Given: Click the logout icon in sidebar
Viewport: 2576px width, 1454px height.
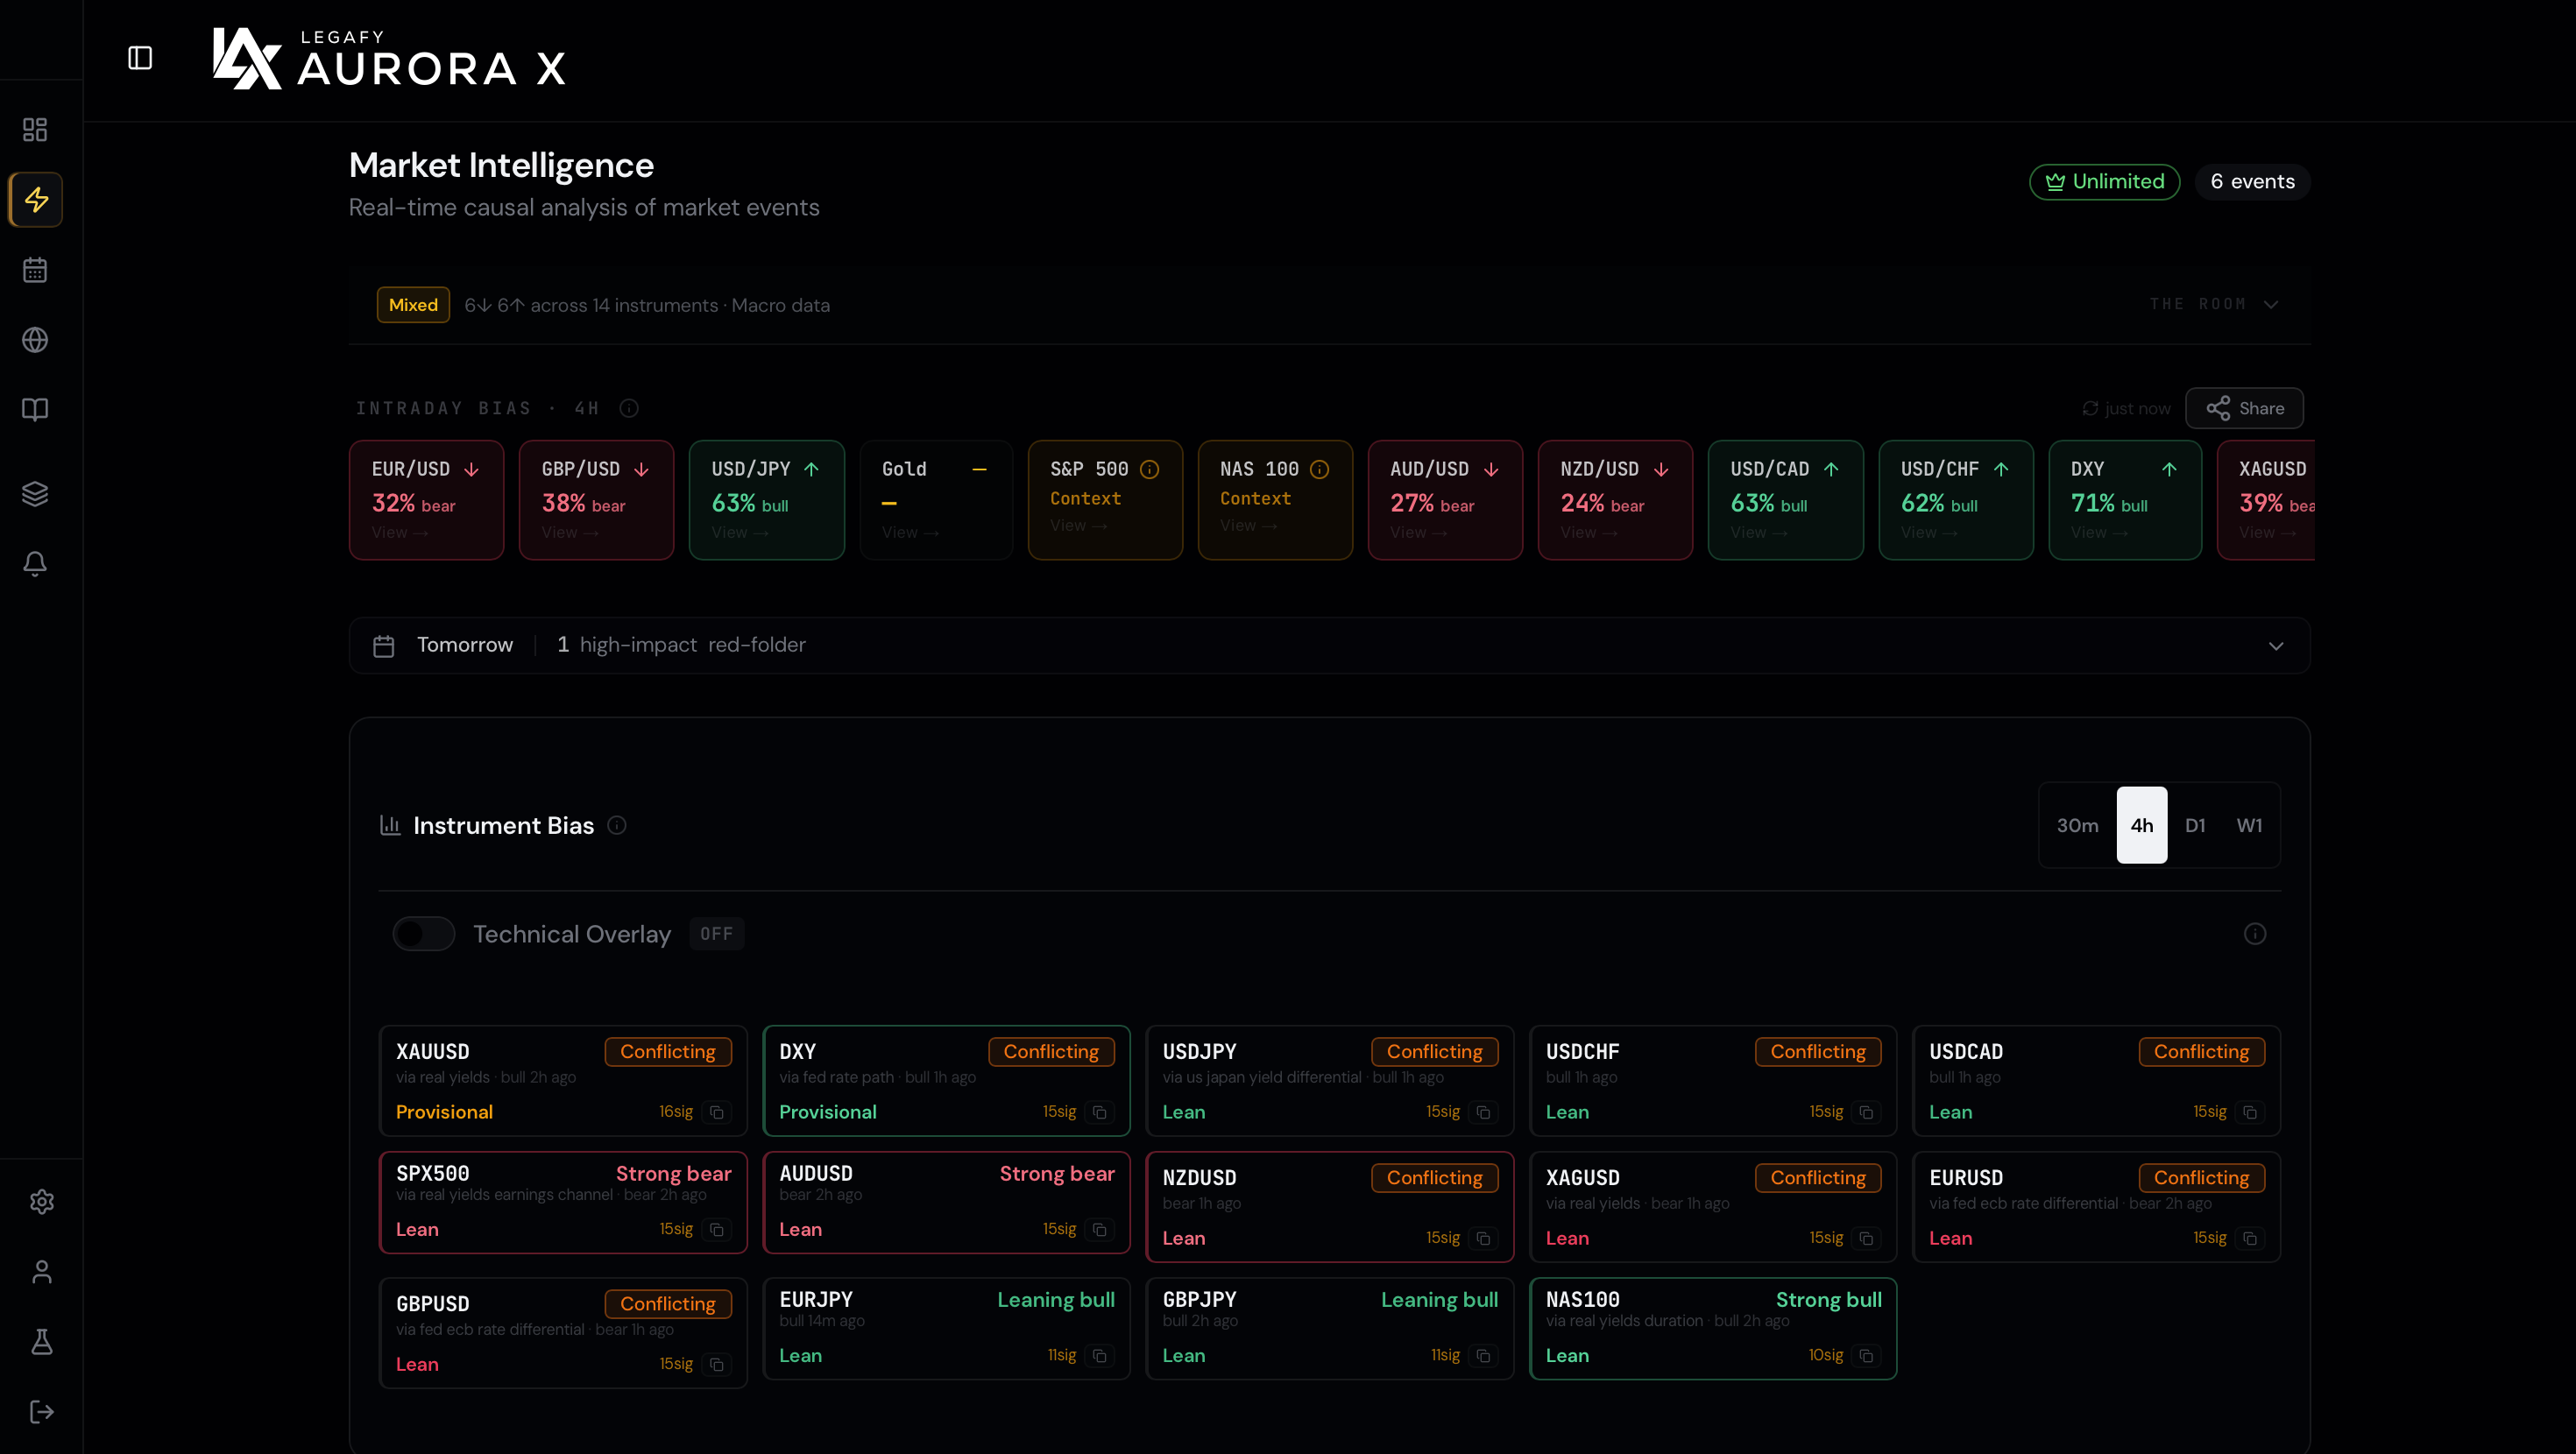Looking at the screenshot, I should [41, 1412].
